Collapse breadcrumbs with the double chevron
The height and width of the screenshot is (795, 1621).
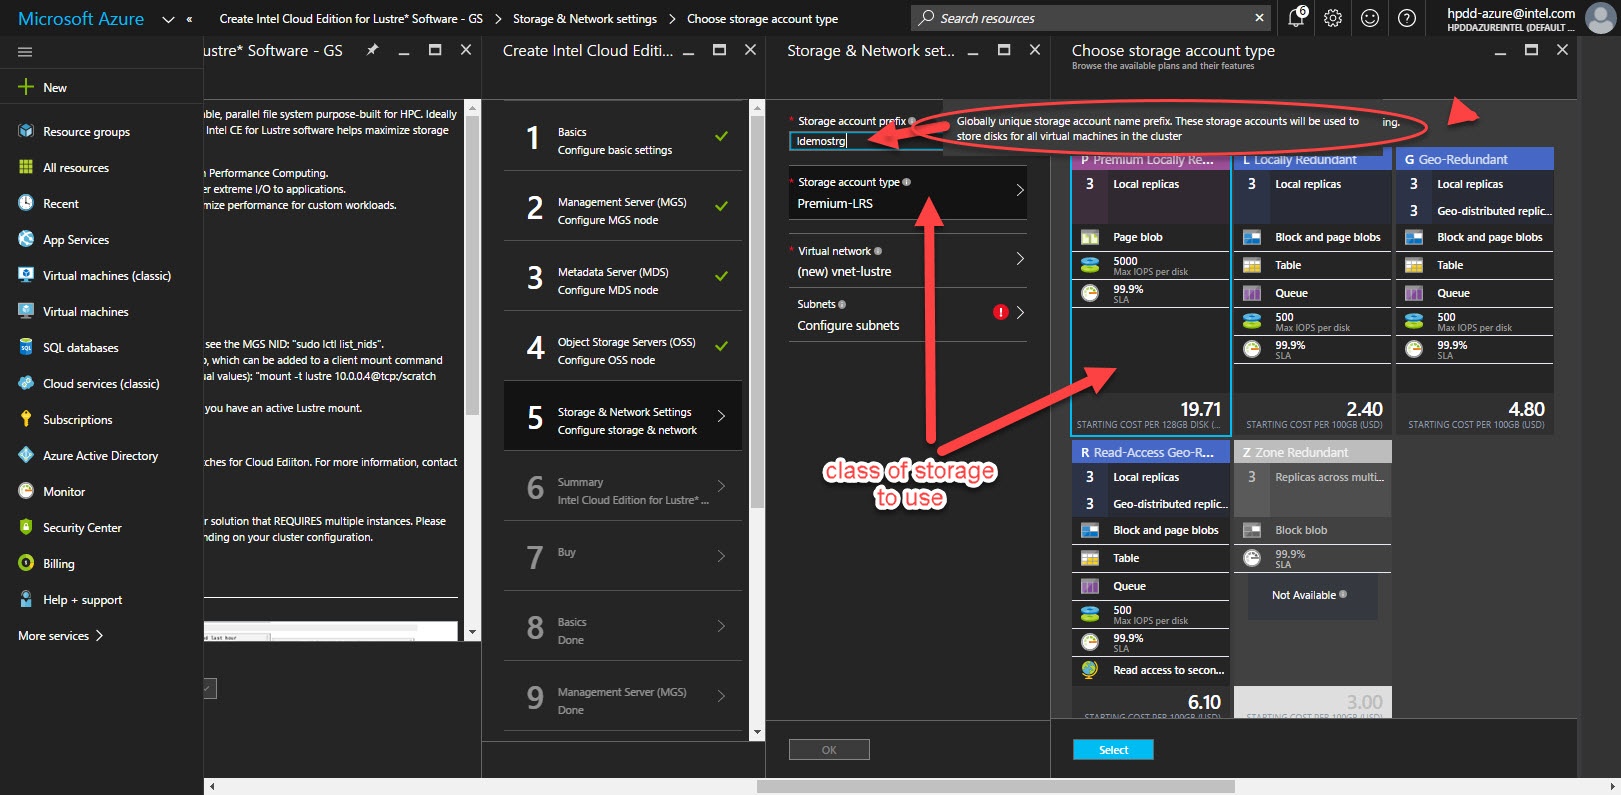tap(189, 19)
